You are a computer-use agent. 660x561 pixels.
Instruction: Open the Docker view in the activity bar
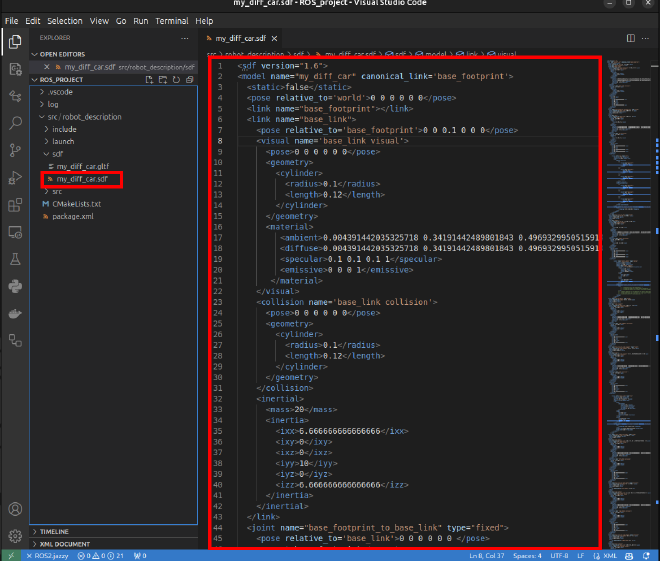click(x=15, y=314)
